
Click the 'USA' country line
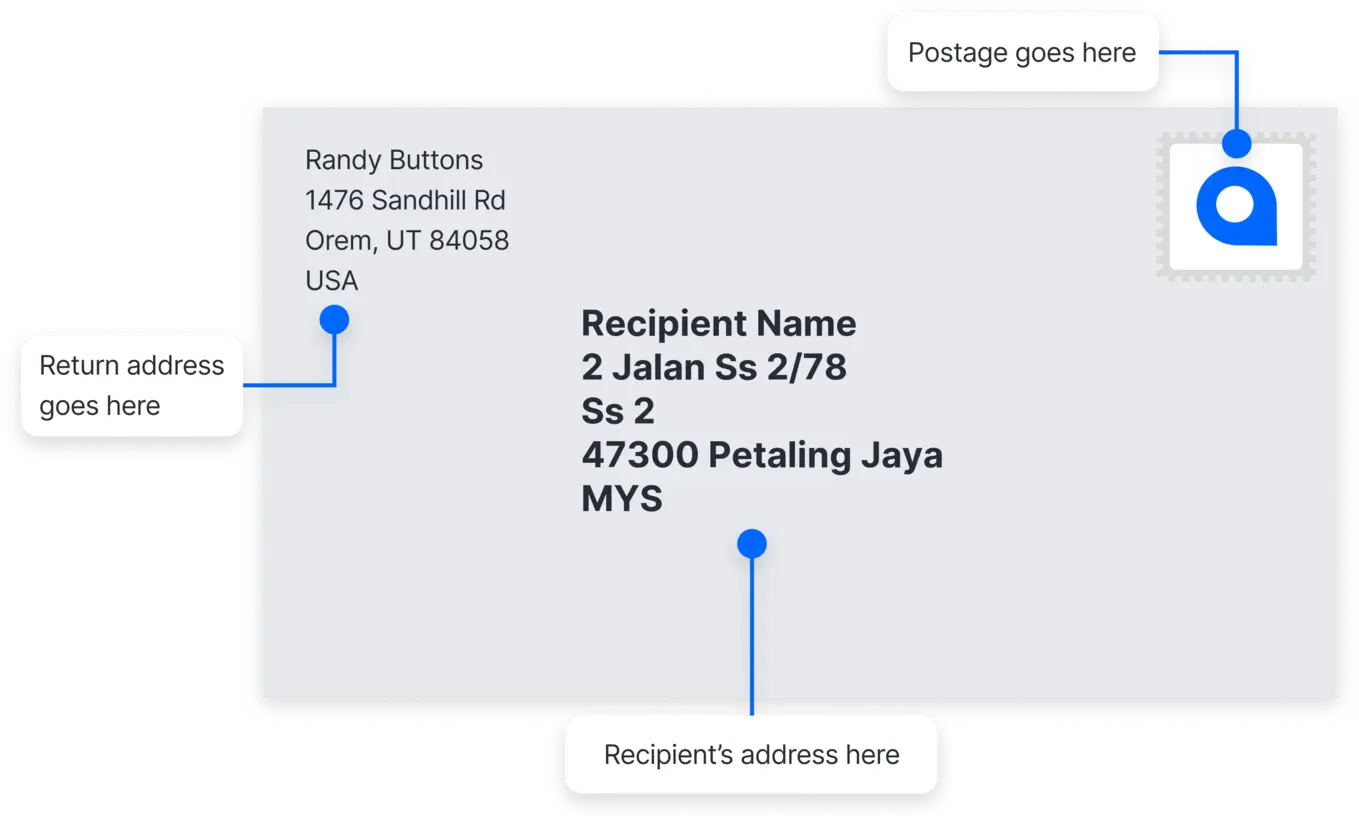click(x=332, y=281)
